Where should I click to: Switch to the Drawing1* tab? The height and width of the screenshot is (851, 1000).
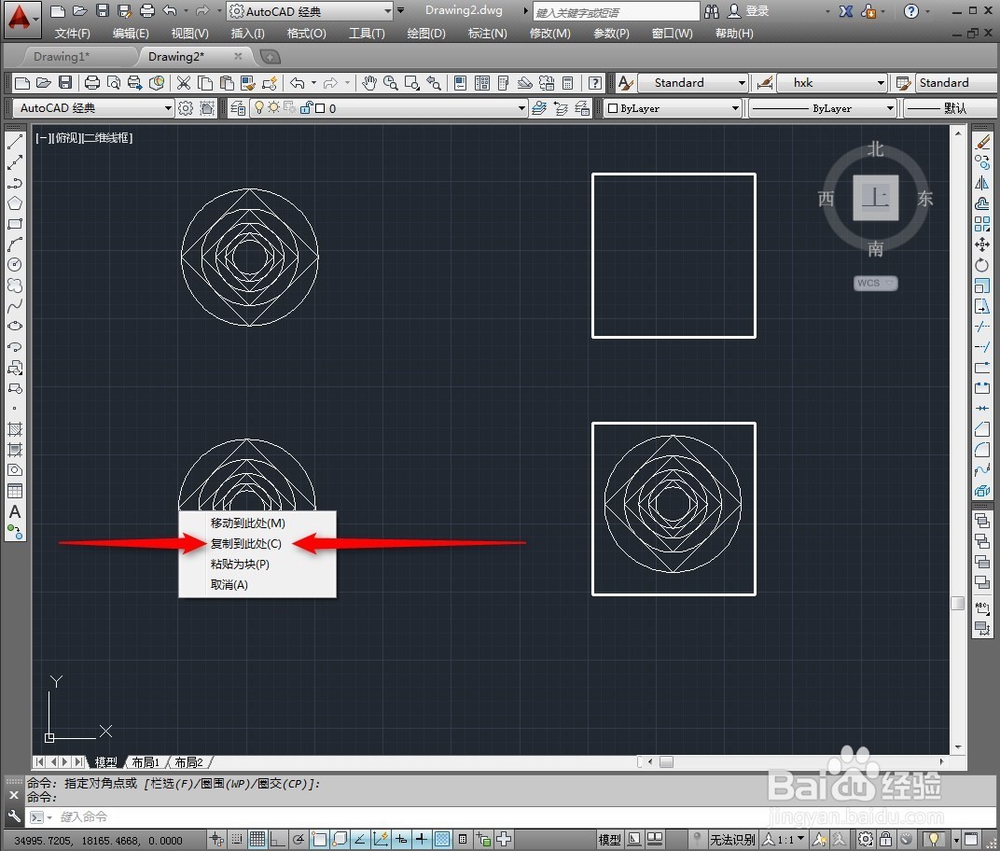pyautogui.click(x=61, y=57)
